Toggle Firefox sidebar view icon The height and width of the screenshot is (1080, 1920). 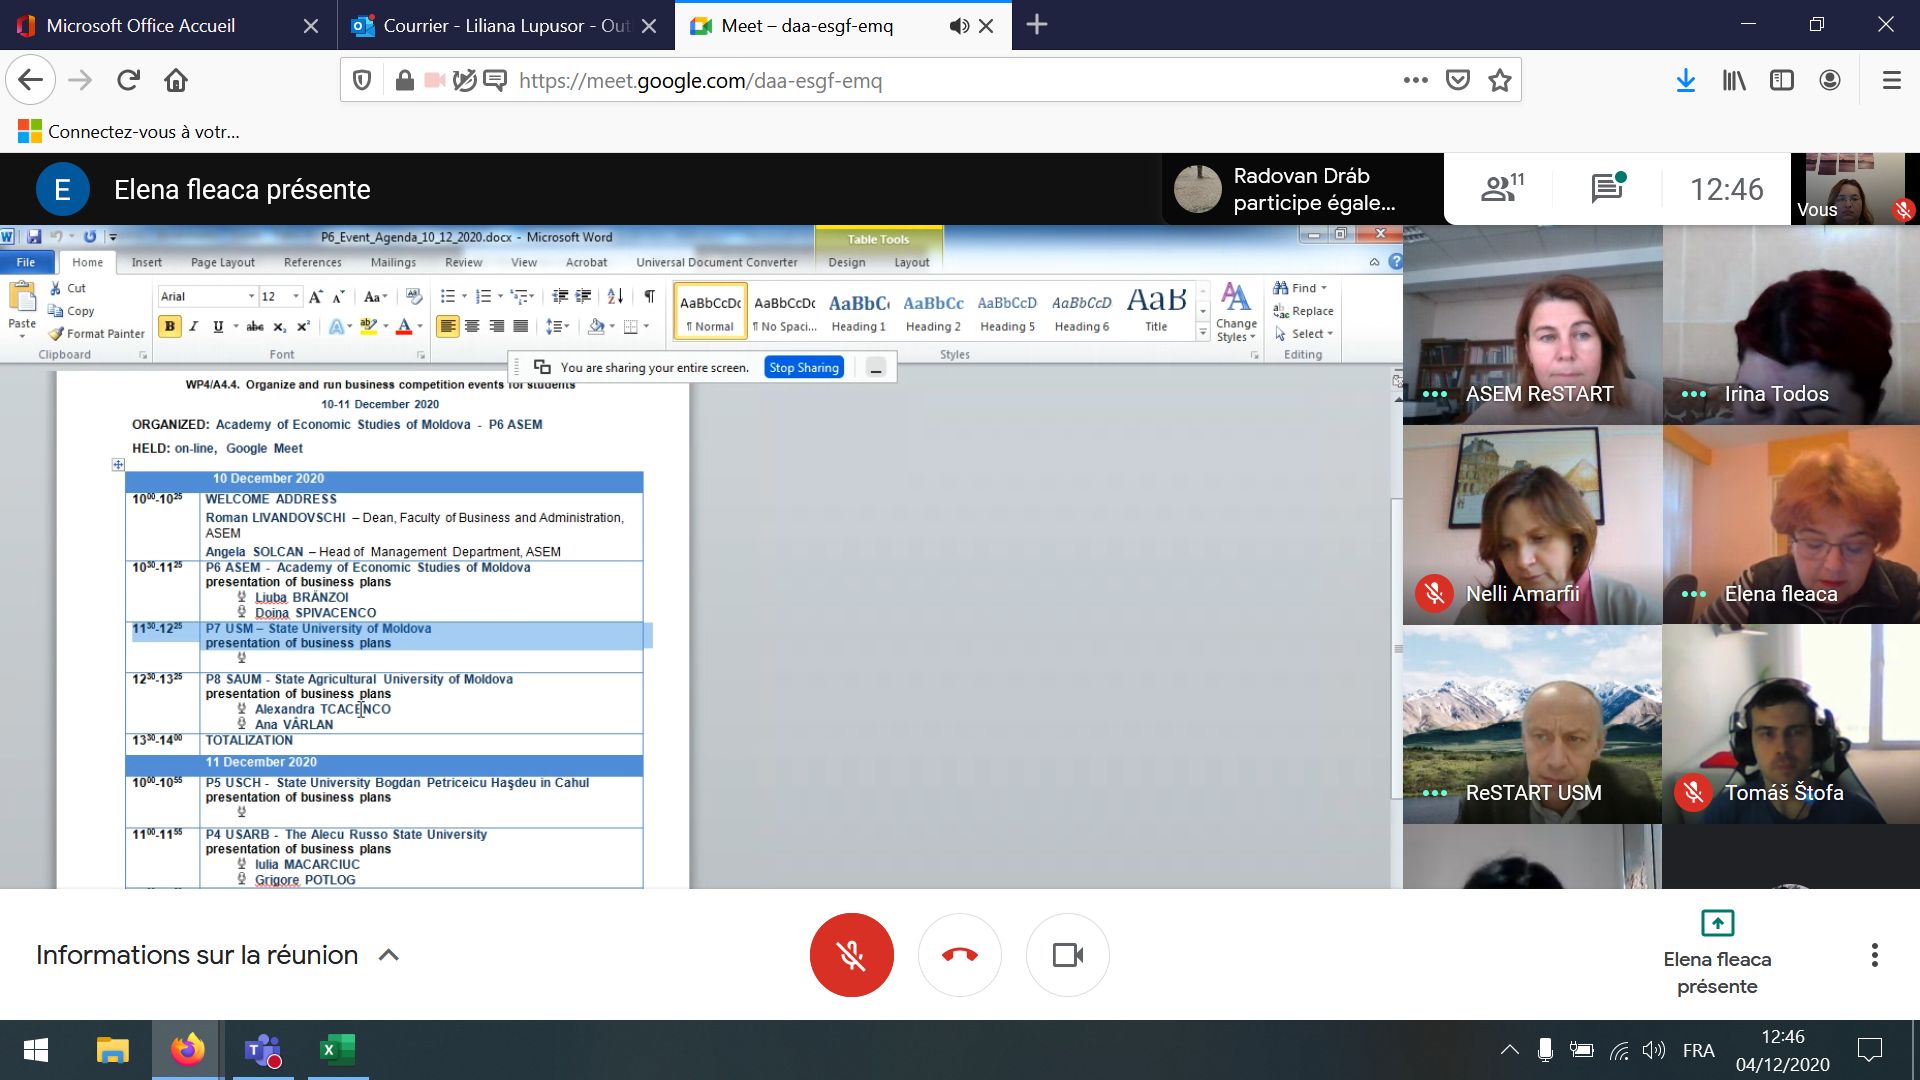pyautogui.click(x=1781, y=80)
